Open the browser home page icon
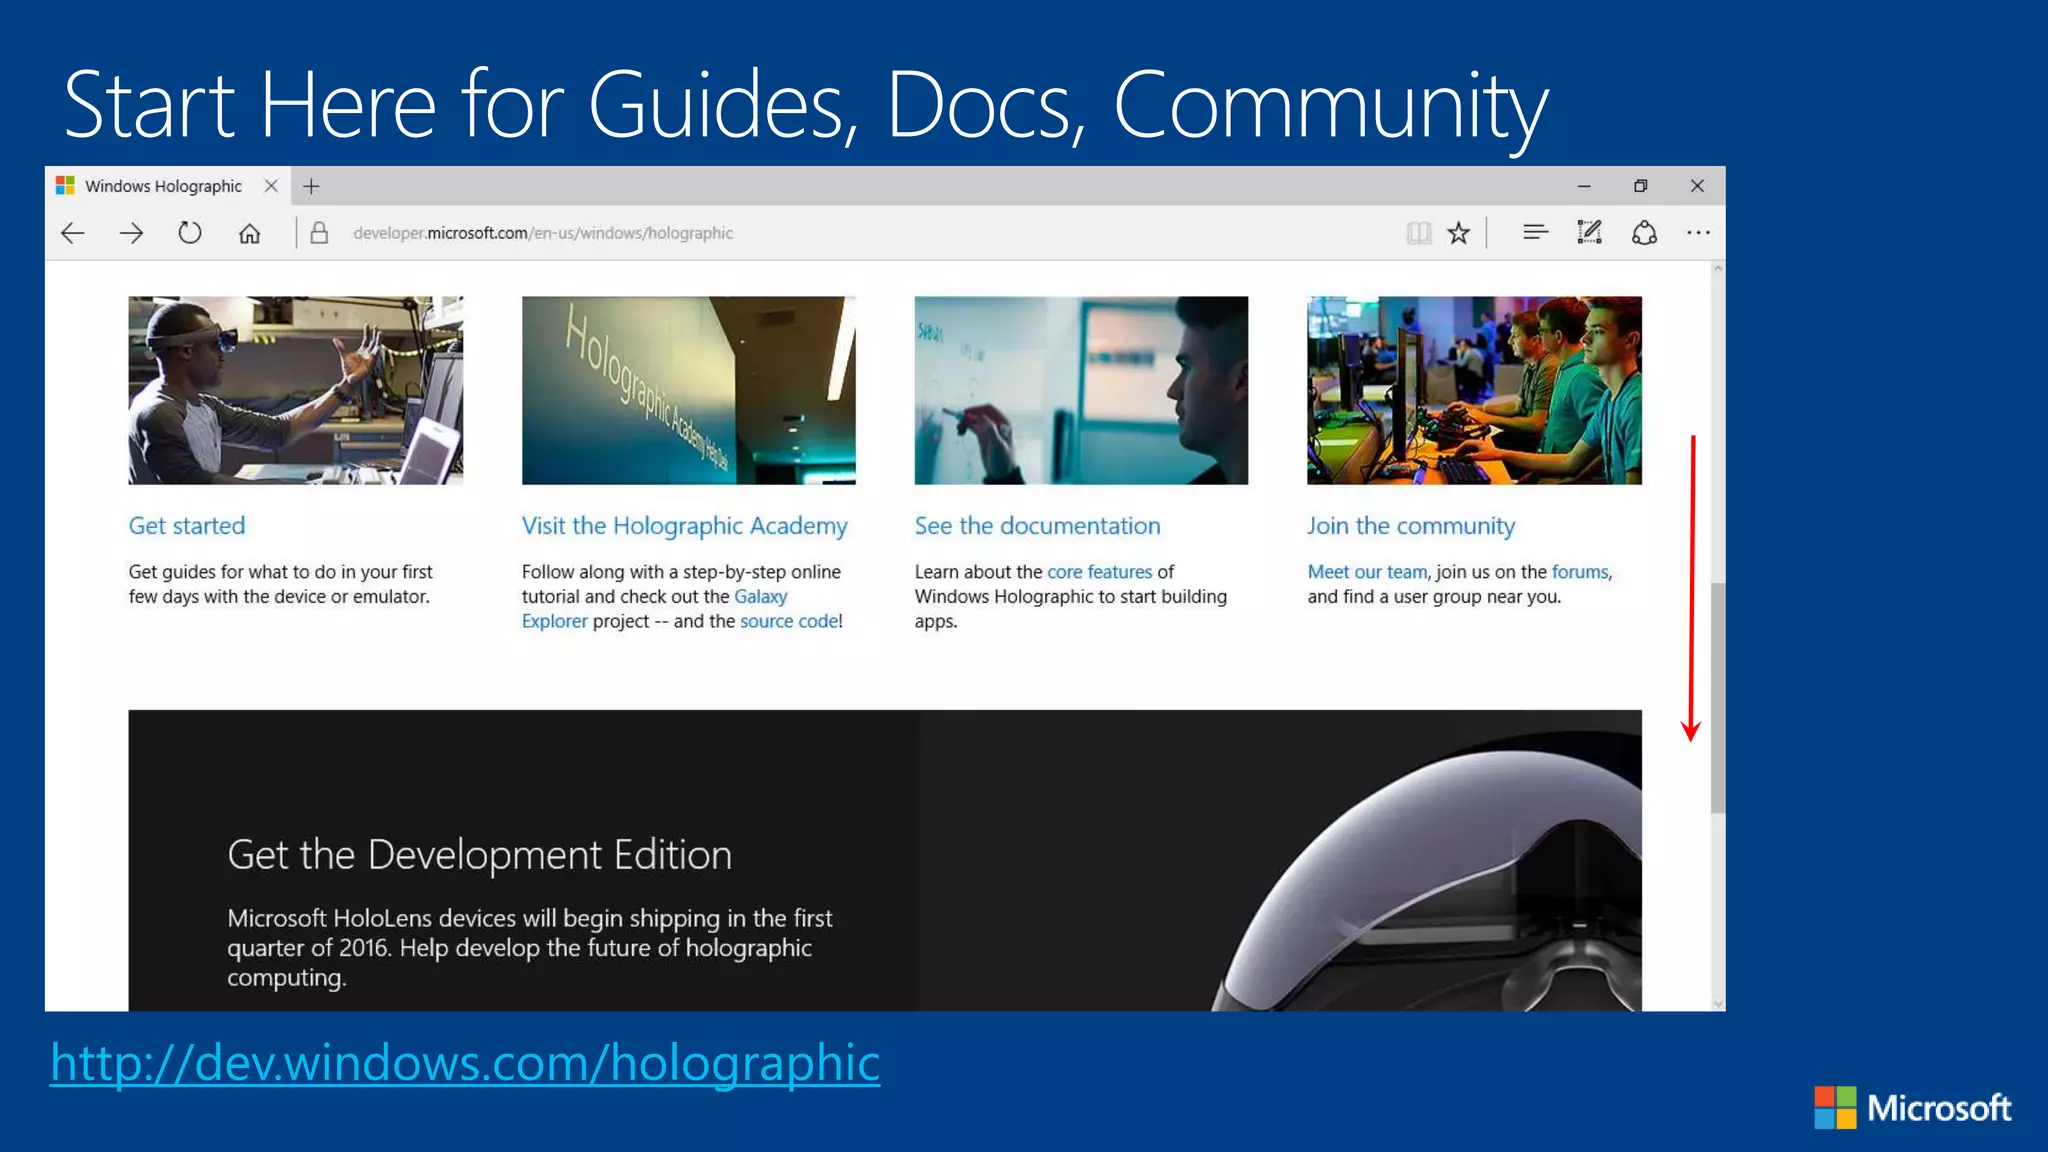The height and width of the screenshot is (1152, 2048). [x=250, y=233]
